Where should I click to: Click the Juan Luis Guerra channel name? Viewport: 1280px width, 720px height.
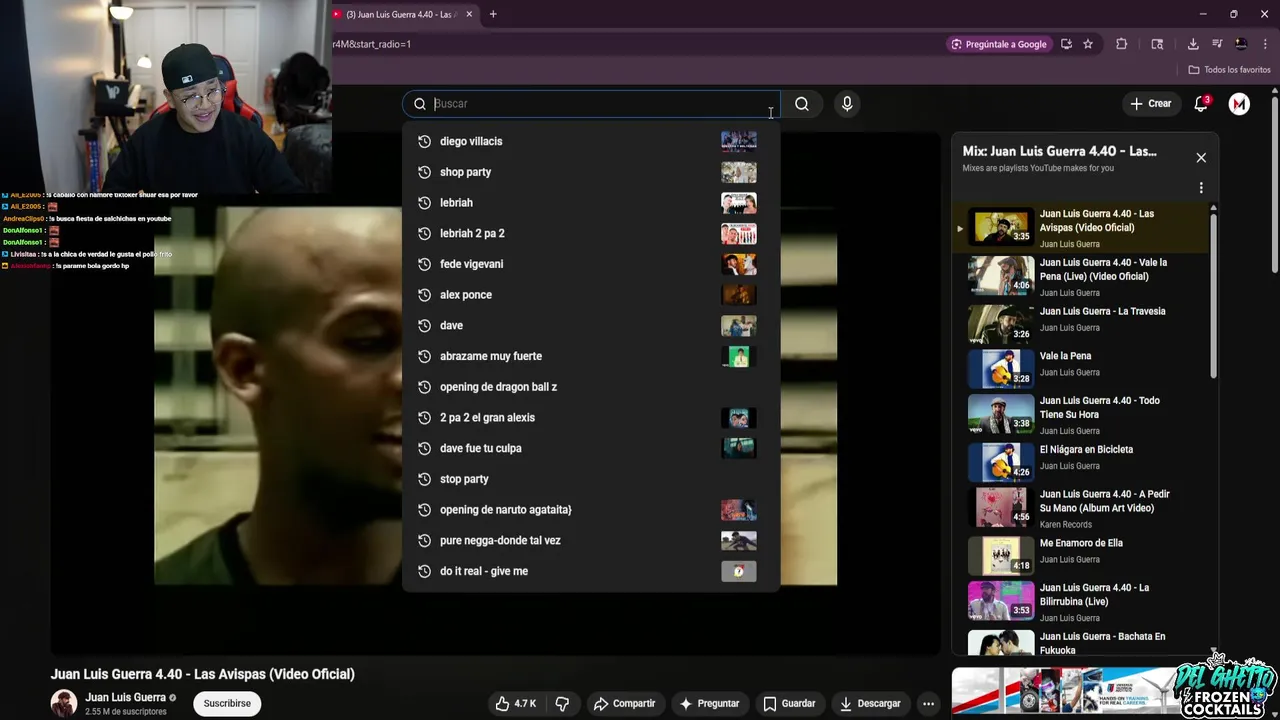125,697
